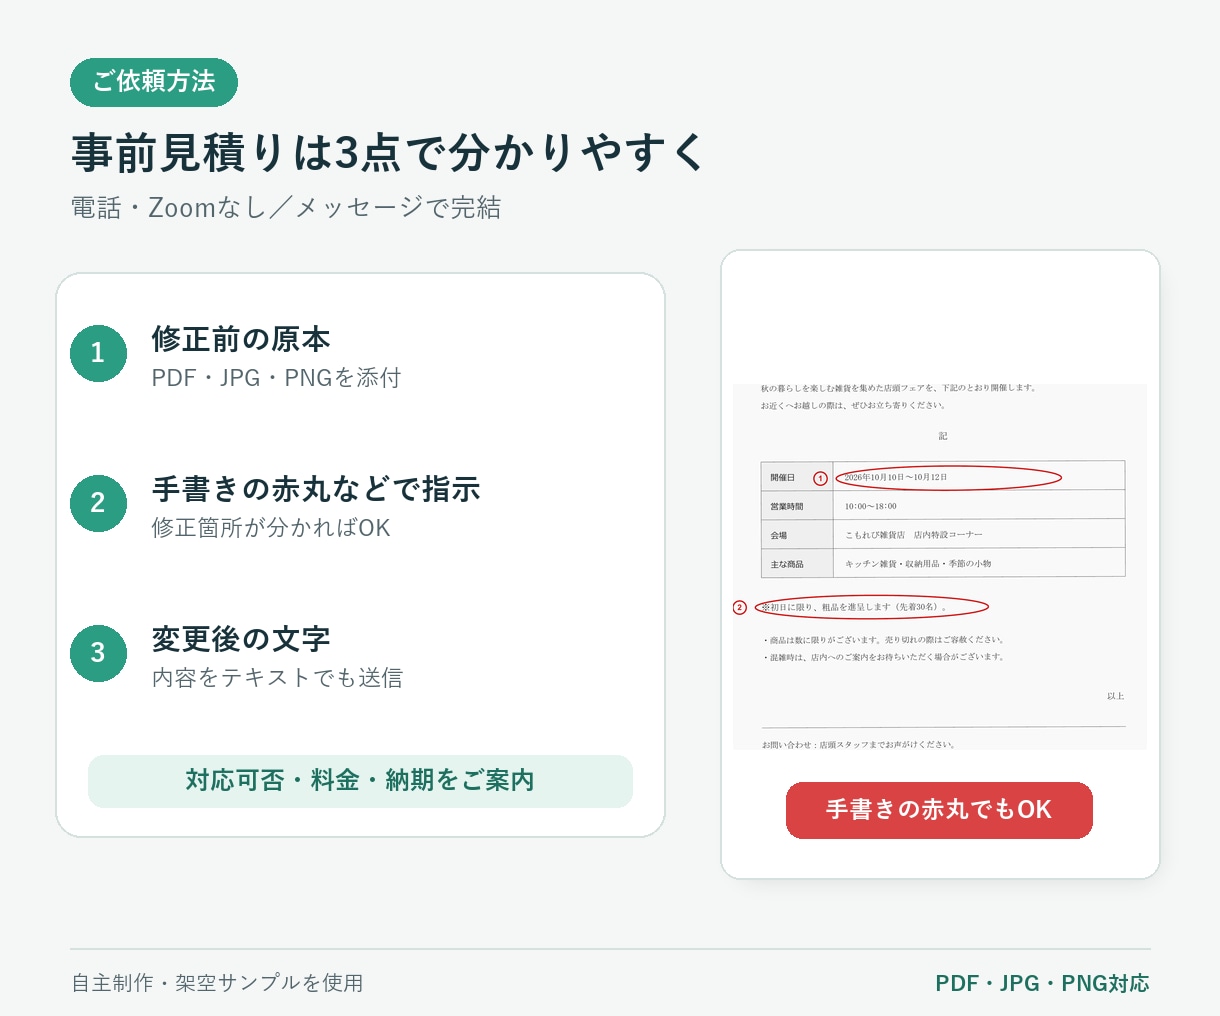Image resolution: width=1220 pixels, height=1016 pixels.
Task: Select the green step 1 circle beside 修正前の原本
Action: tap(98, 353)
